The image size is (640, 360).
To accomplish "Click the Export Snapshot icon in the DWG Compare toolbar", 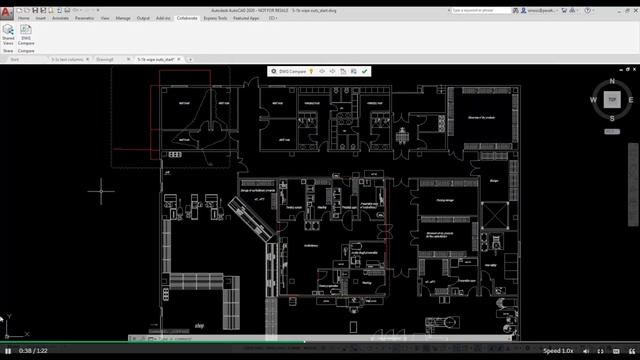I will click(353, 71).
